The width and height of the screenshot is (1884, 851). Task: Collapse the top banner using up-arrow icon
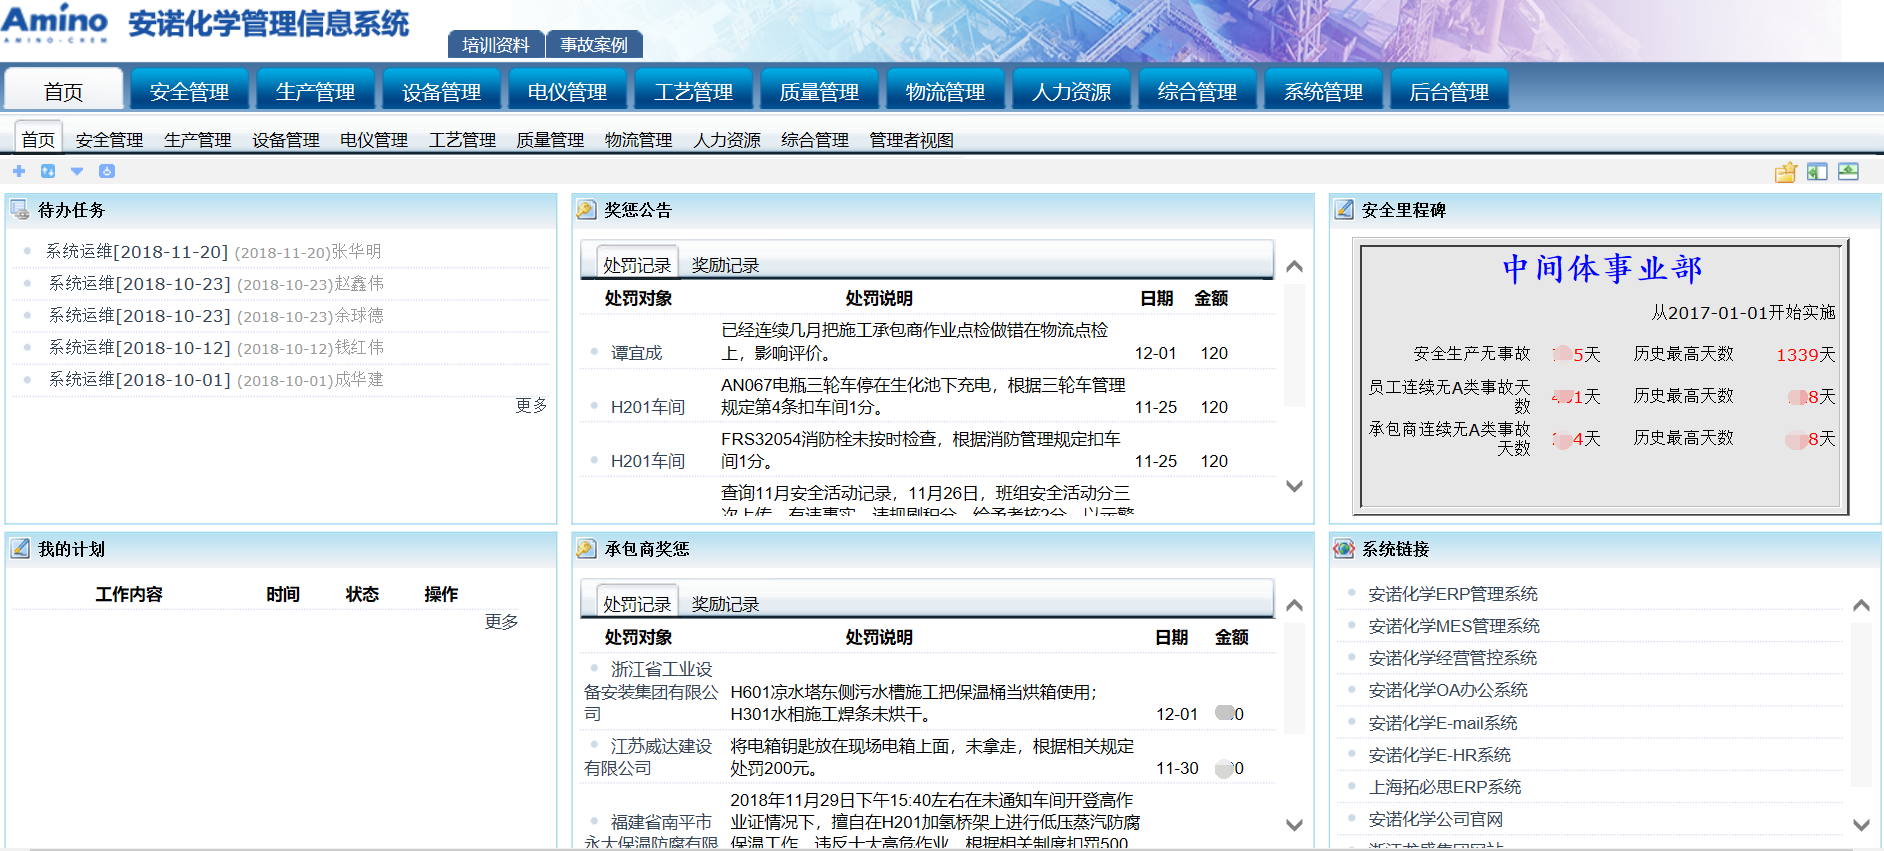(1848, 172)
